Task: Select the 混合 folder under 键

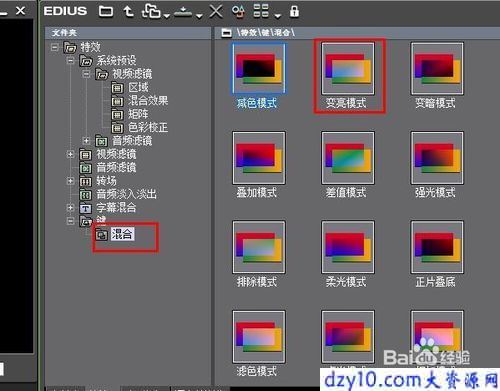Action: point(122,234)
